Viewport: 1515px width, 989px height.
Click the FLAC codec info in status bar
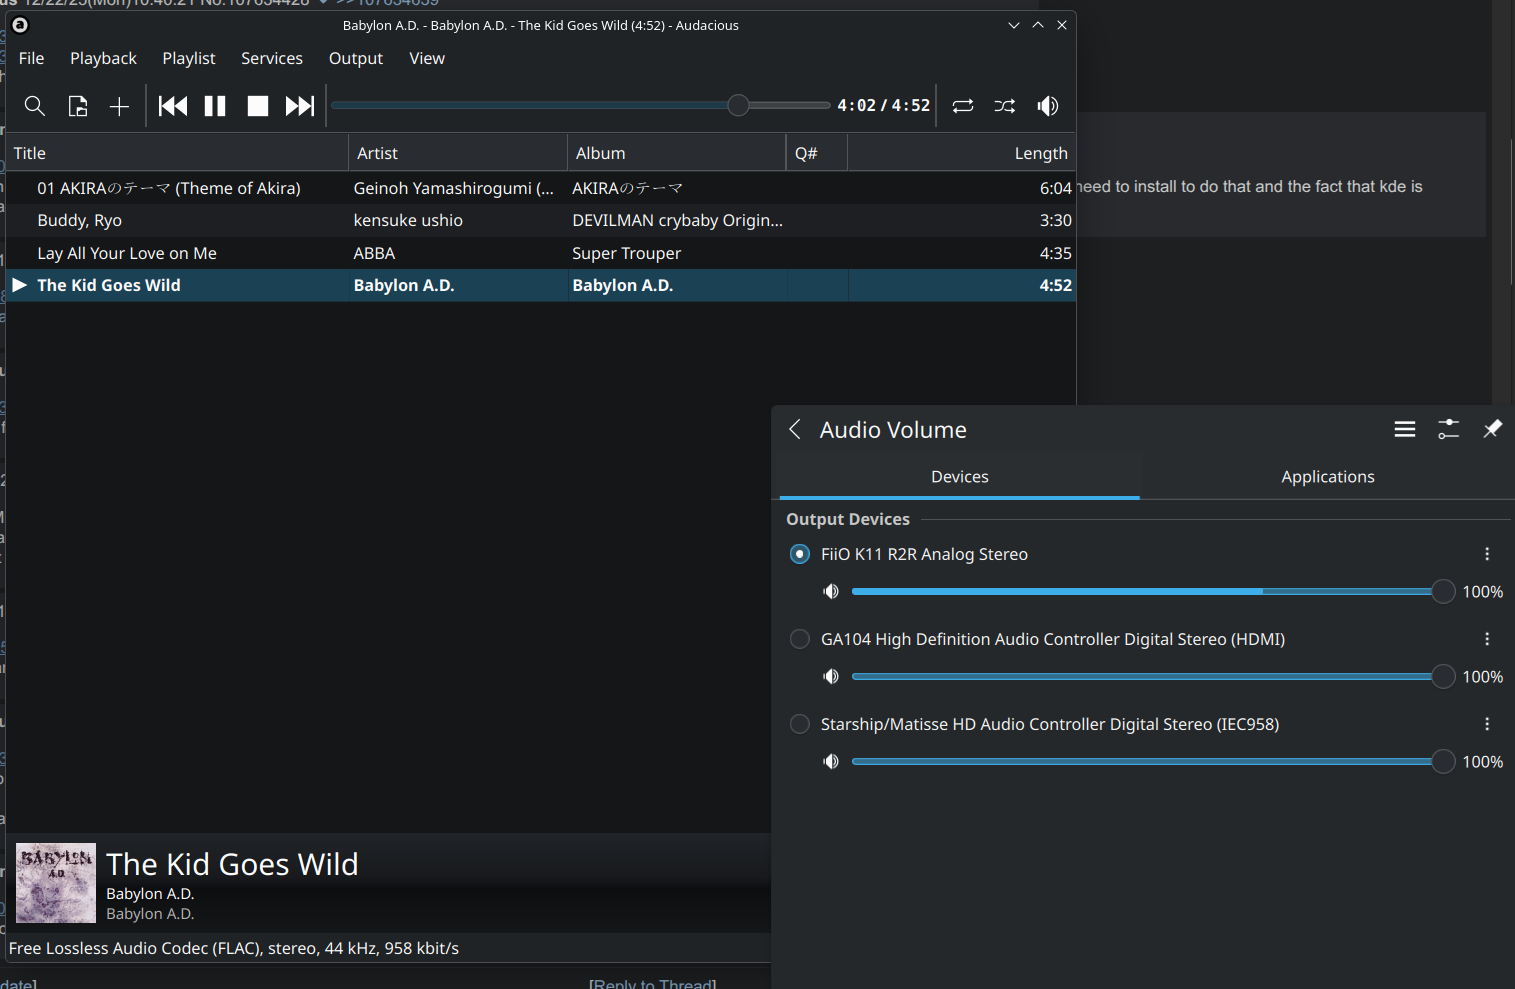[234, 948]
